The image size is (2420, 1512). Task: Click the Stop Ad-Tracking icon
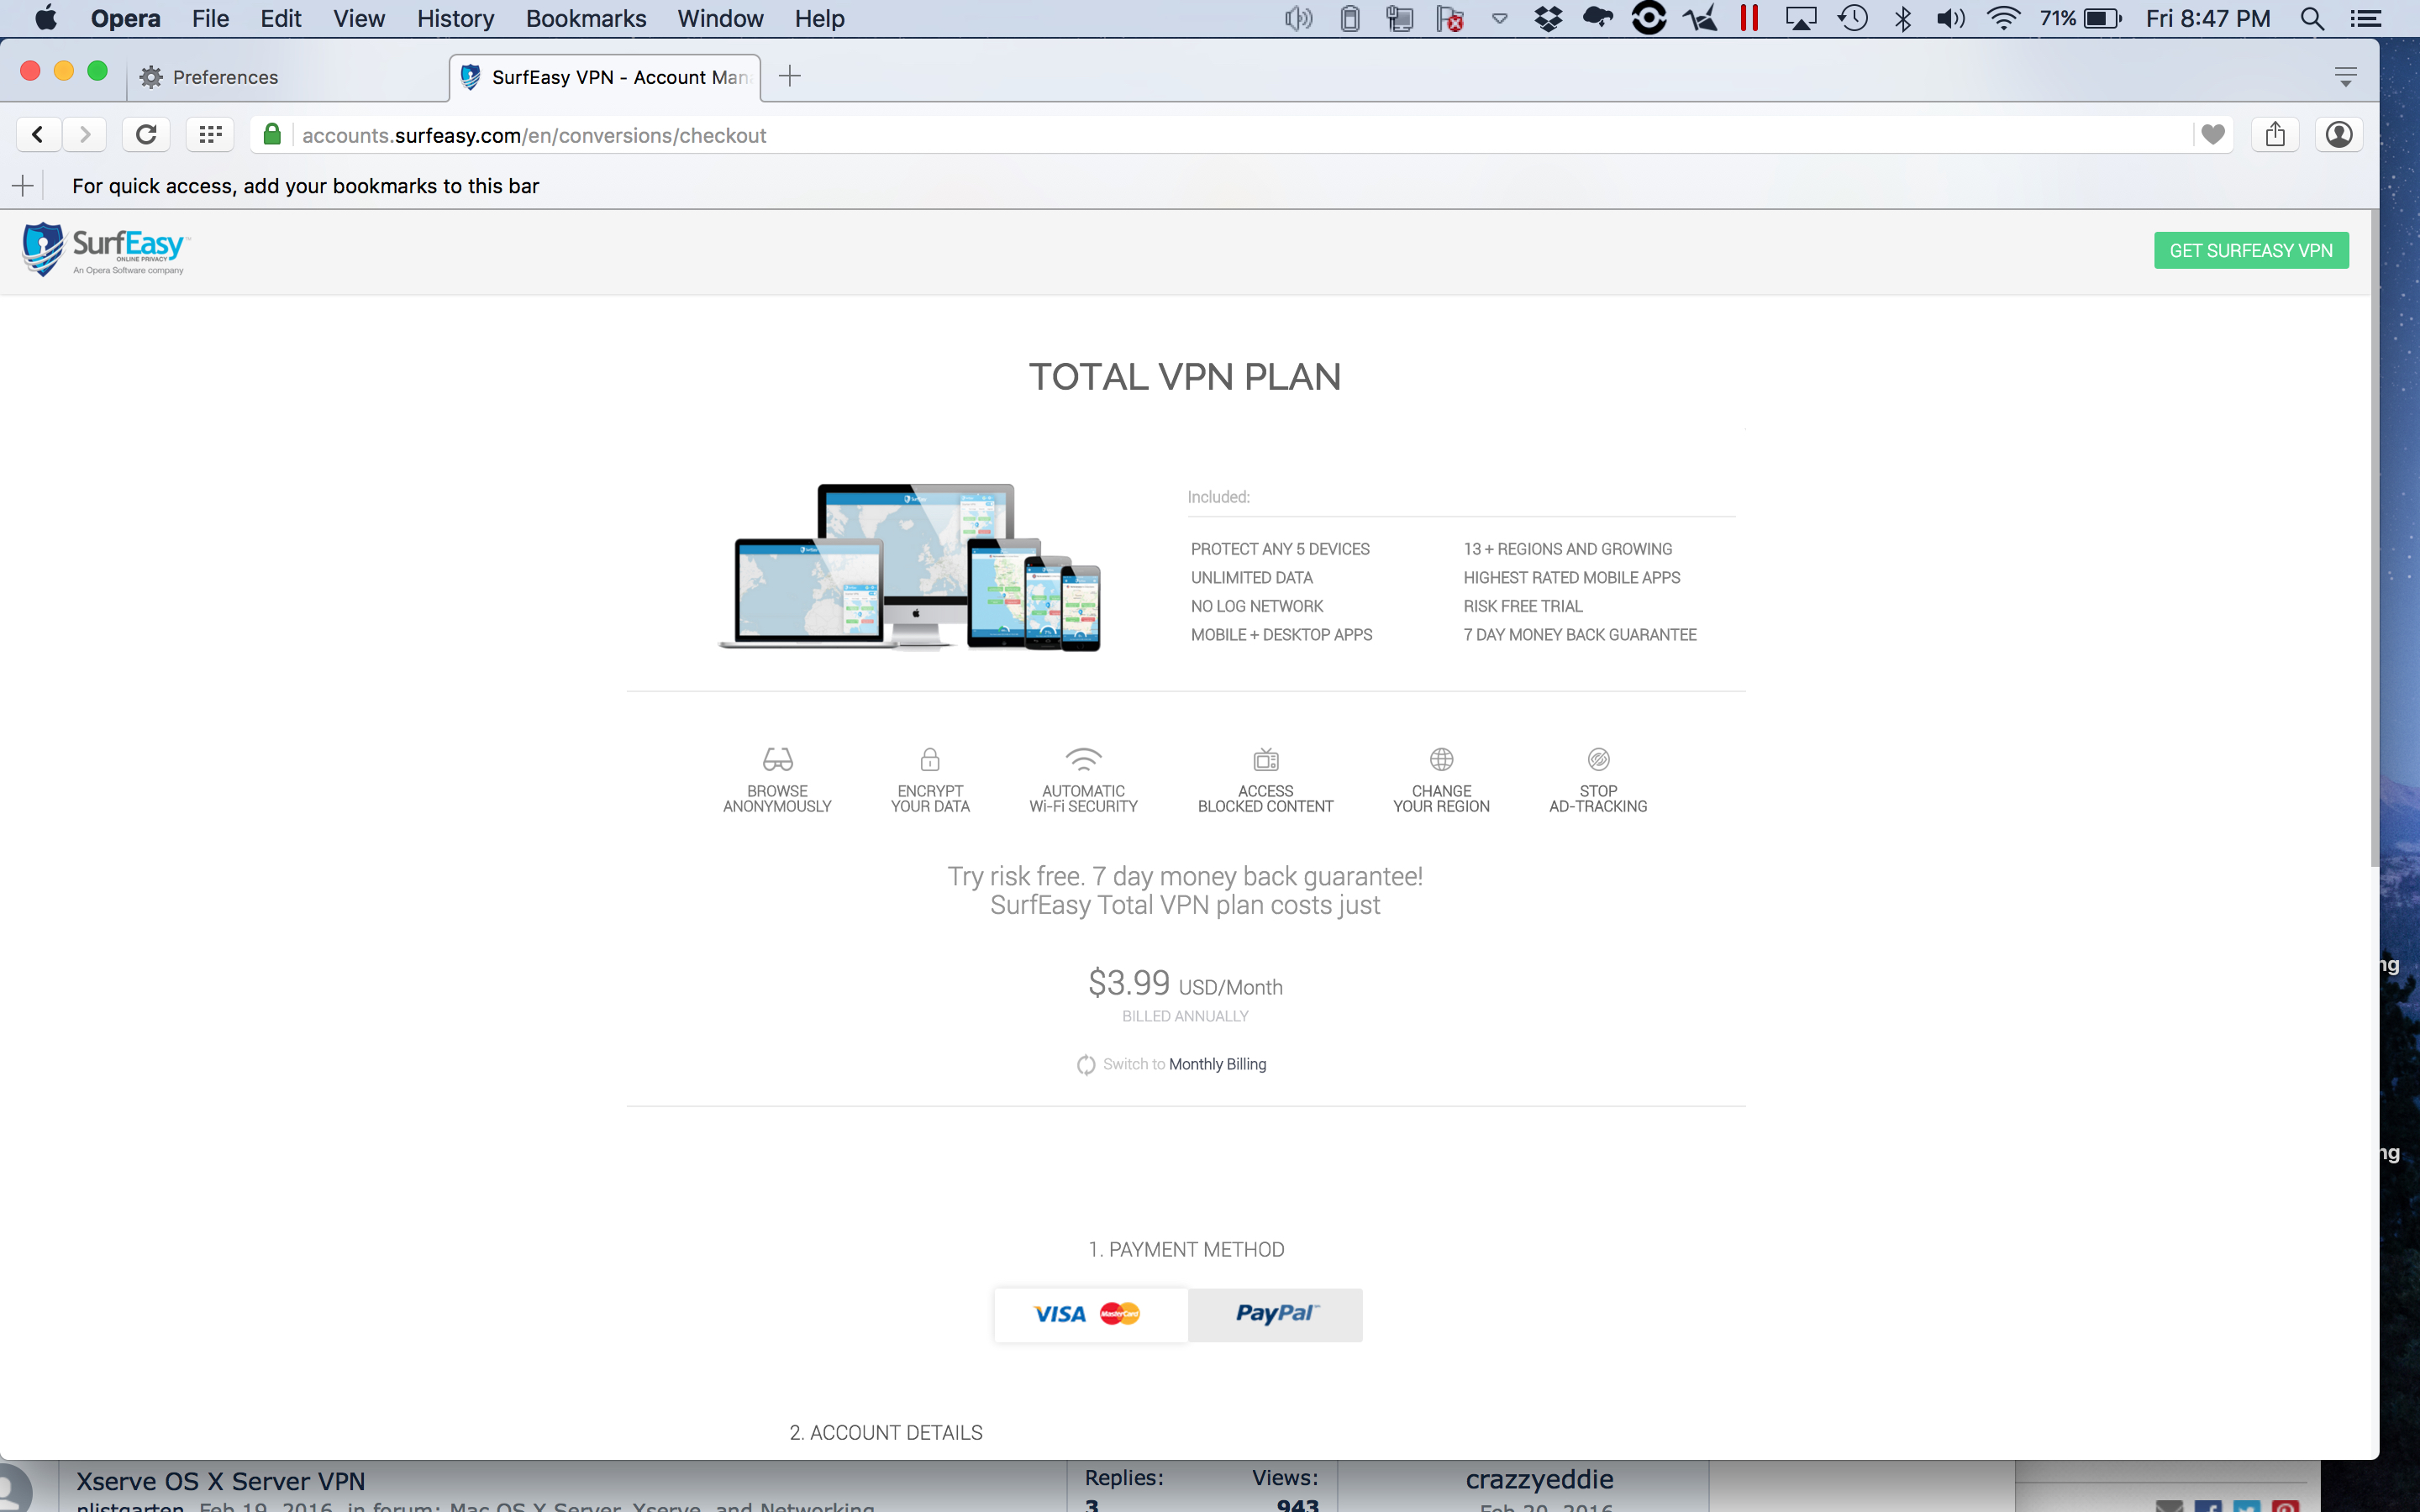pos(1598,759)
